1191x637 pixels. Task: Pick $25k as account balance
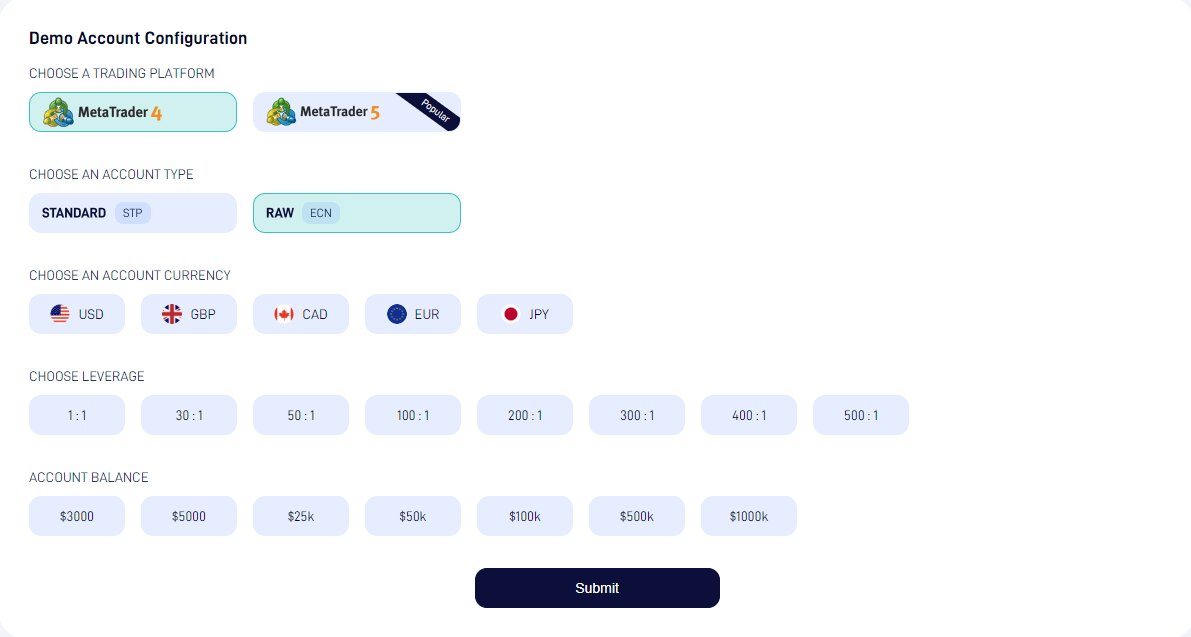(x=301, y=516)
